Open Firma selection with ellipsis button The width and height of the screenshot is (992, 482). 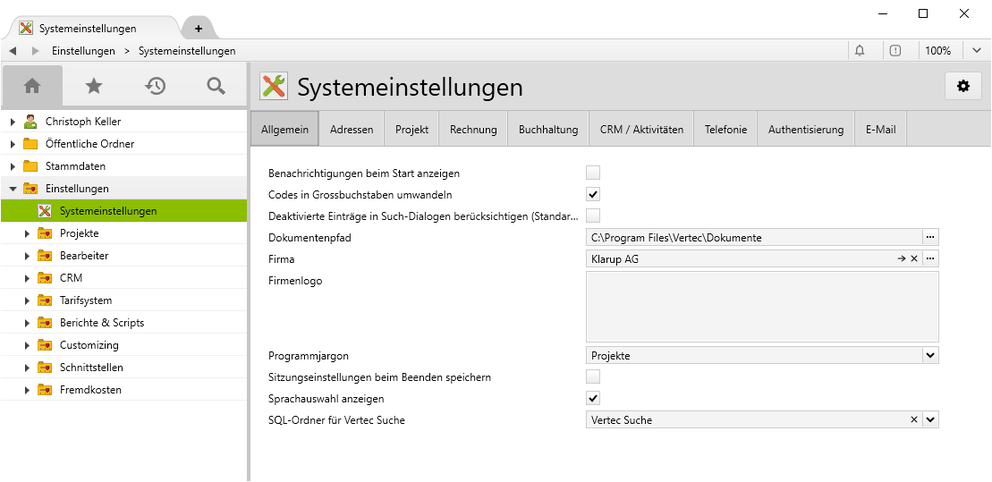click(x=930, y=259)
